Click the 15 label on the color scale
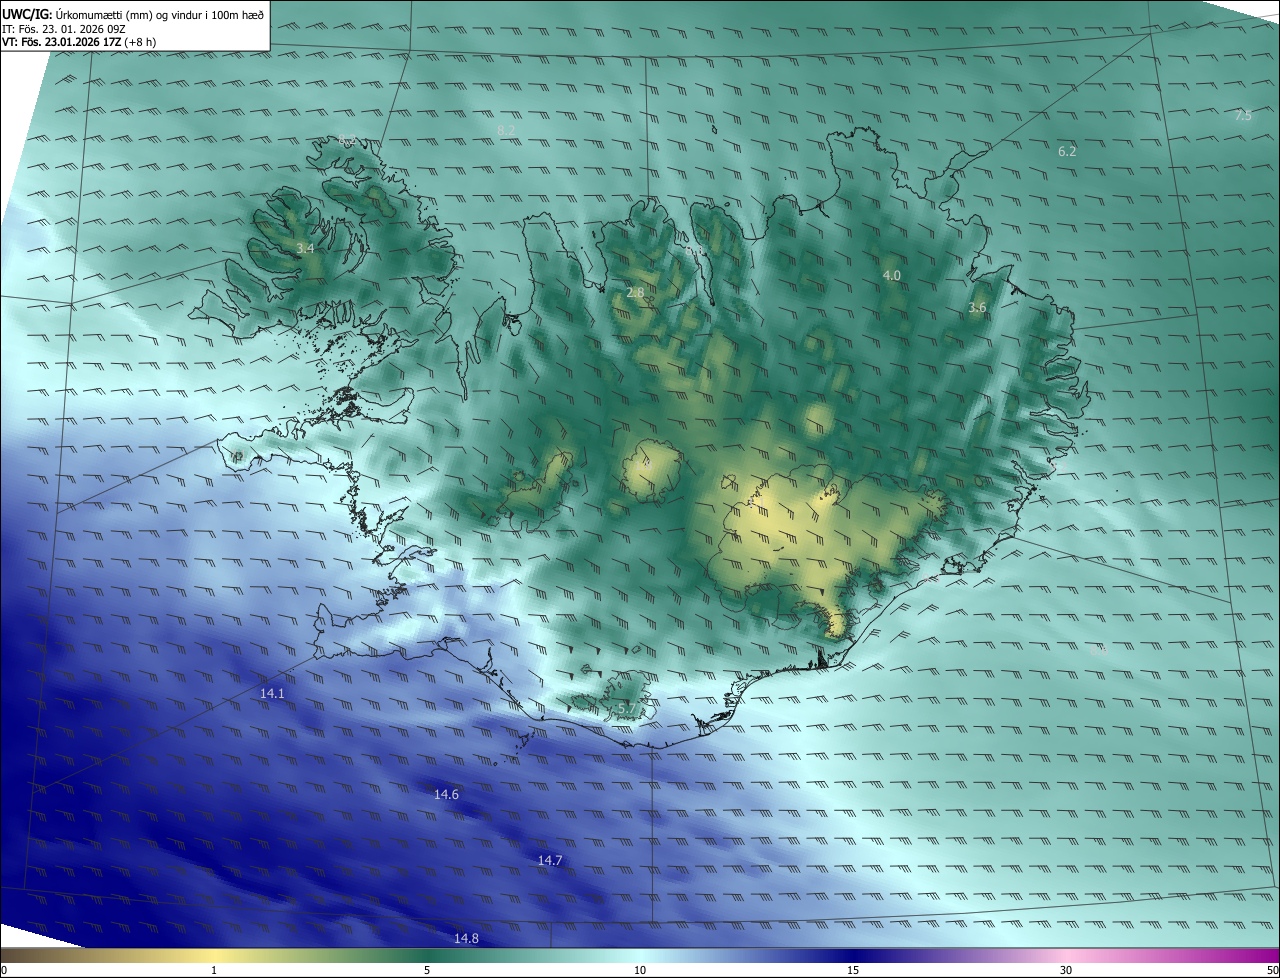The width and height of the screenshot is (1280, 978). tap(853, 971)
